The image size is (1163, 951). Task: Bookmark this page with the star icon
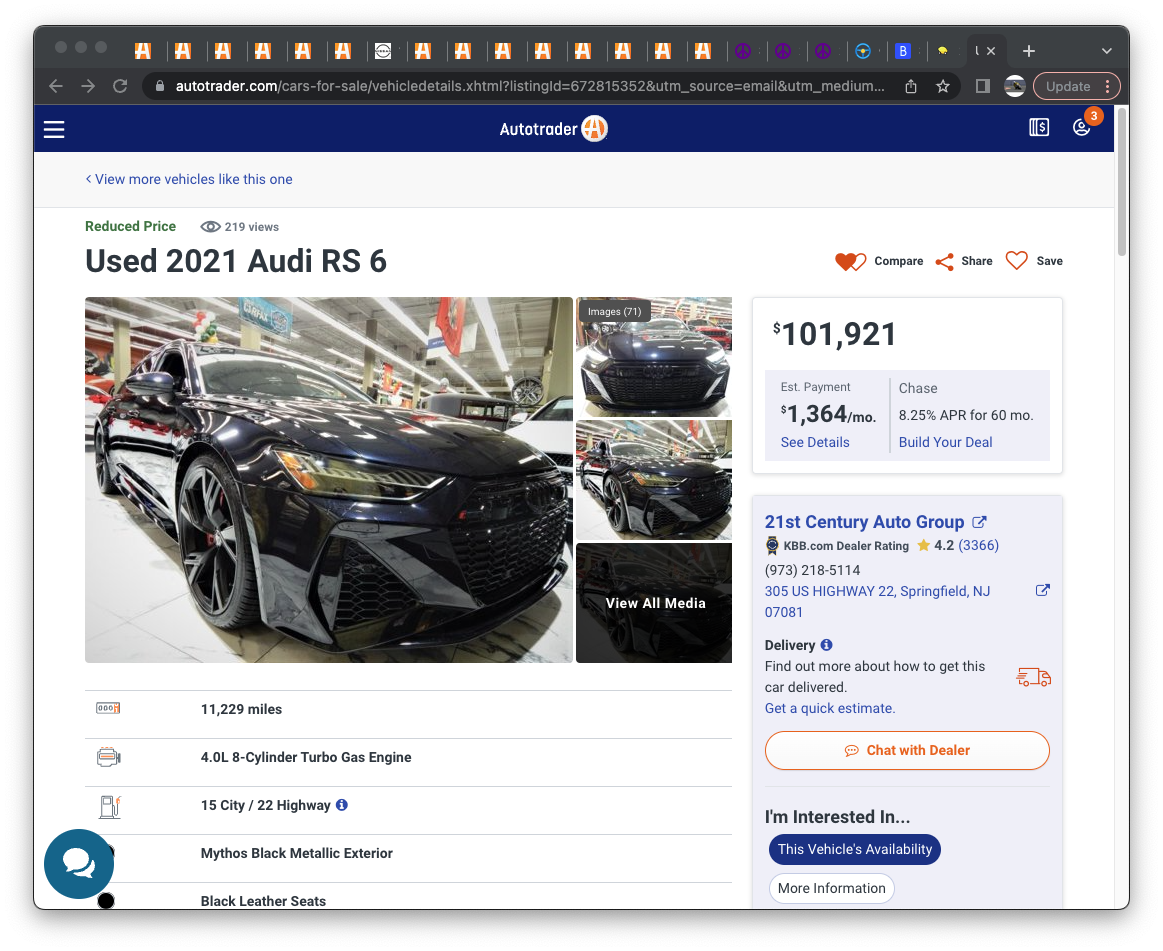coord(942,87)
